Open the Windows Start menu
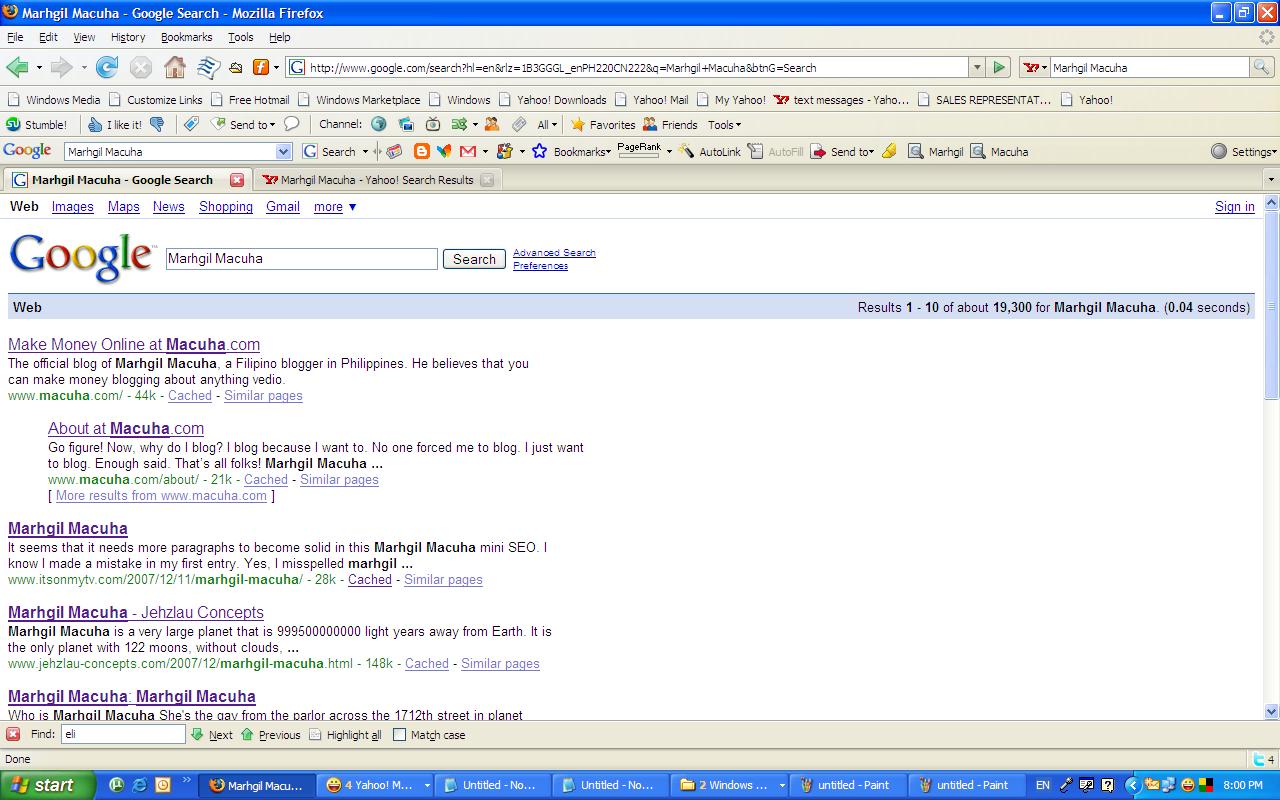This screenshot has width=1280, height=800. [x=47, y=785]
